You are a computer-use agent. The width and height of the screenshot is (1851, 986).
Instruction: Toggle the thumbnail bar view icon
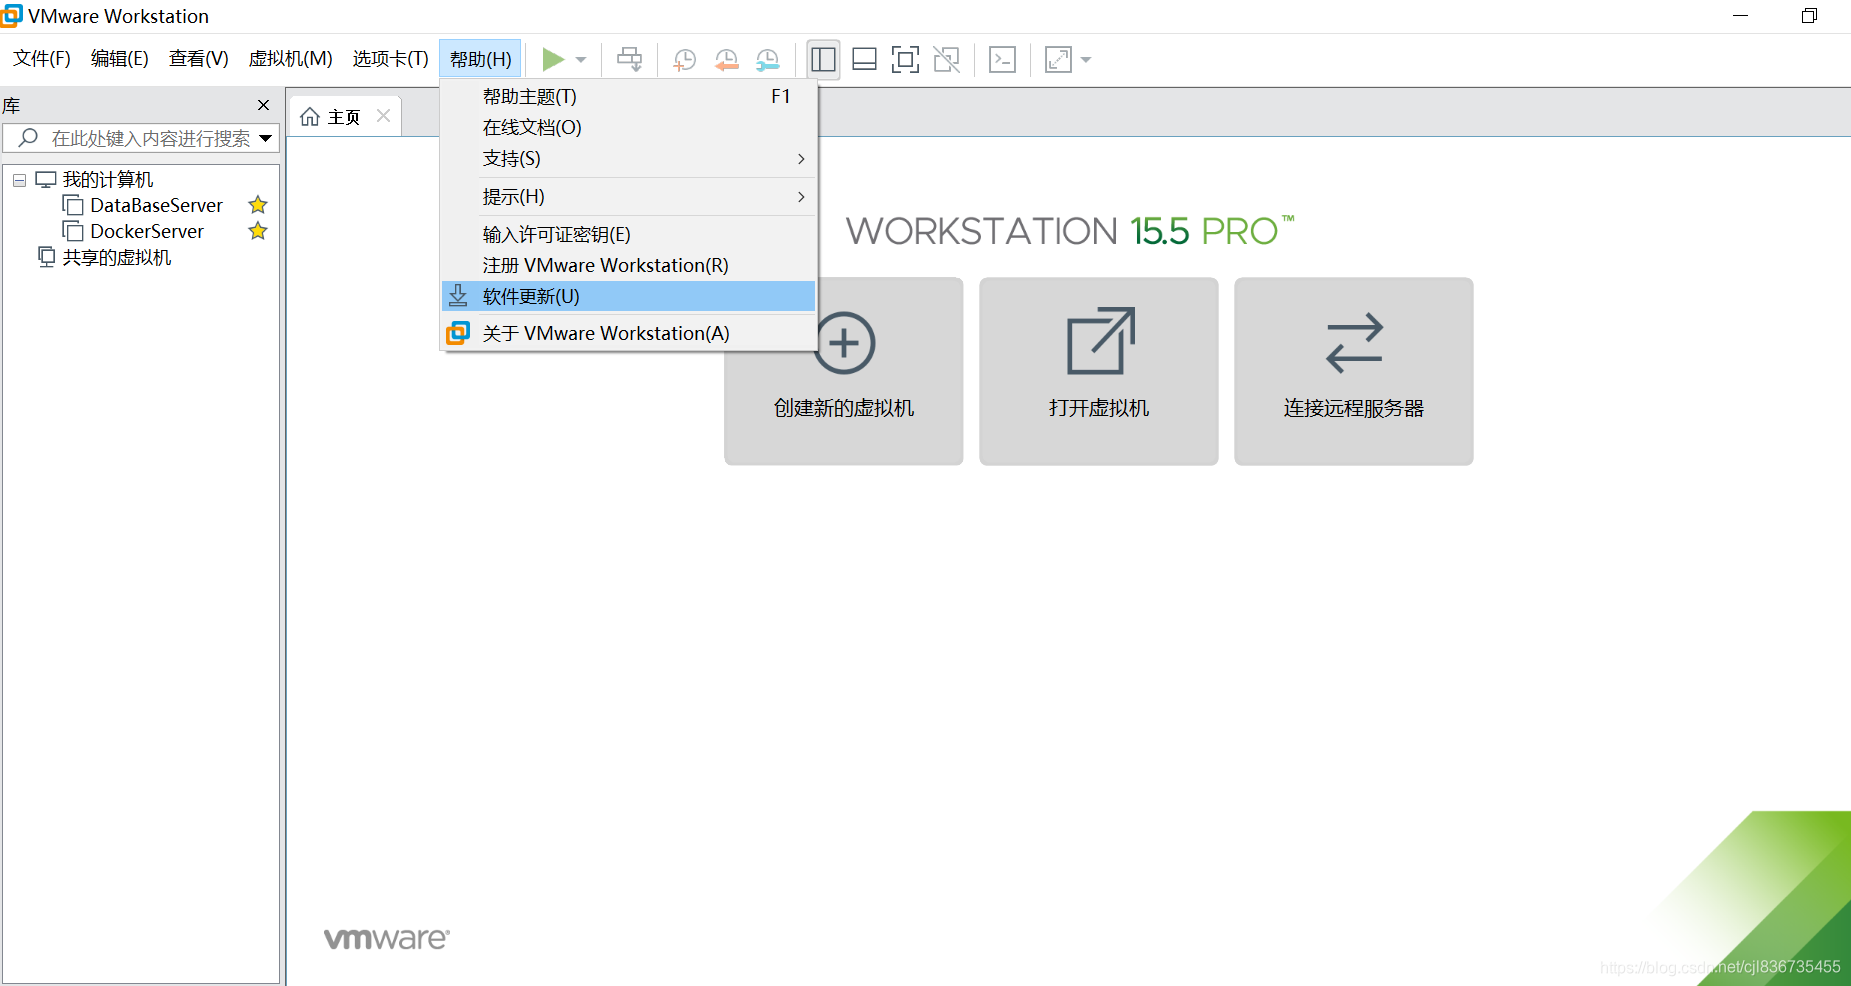[x=864, y=60]
